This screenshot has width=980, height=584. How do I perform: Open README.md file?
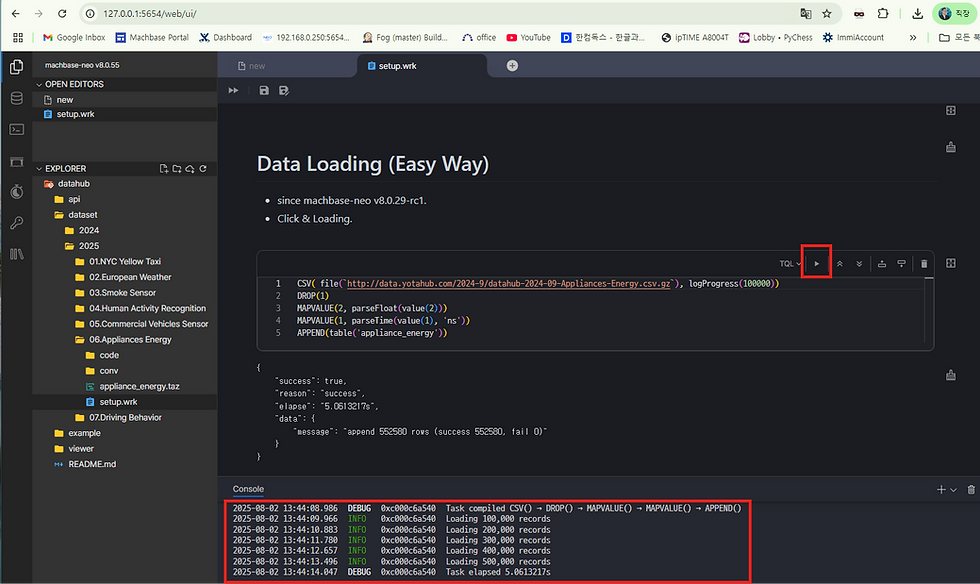[125, 465]
